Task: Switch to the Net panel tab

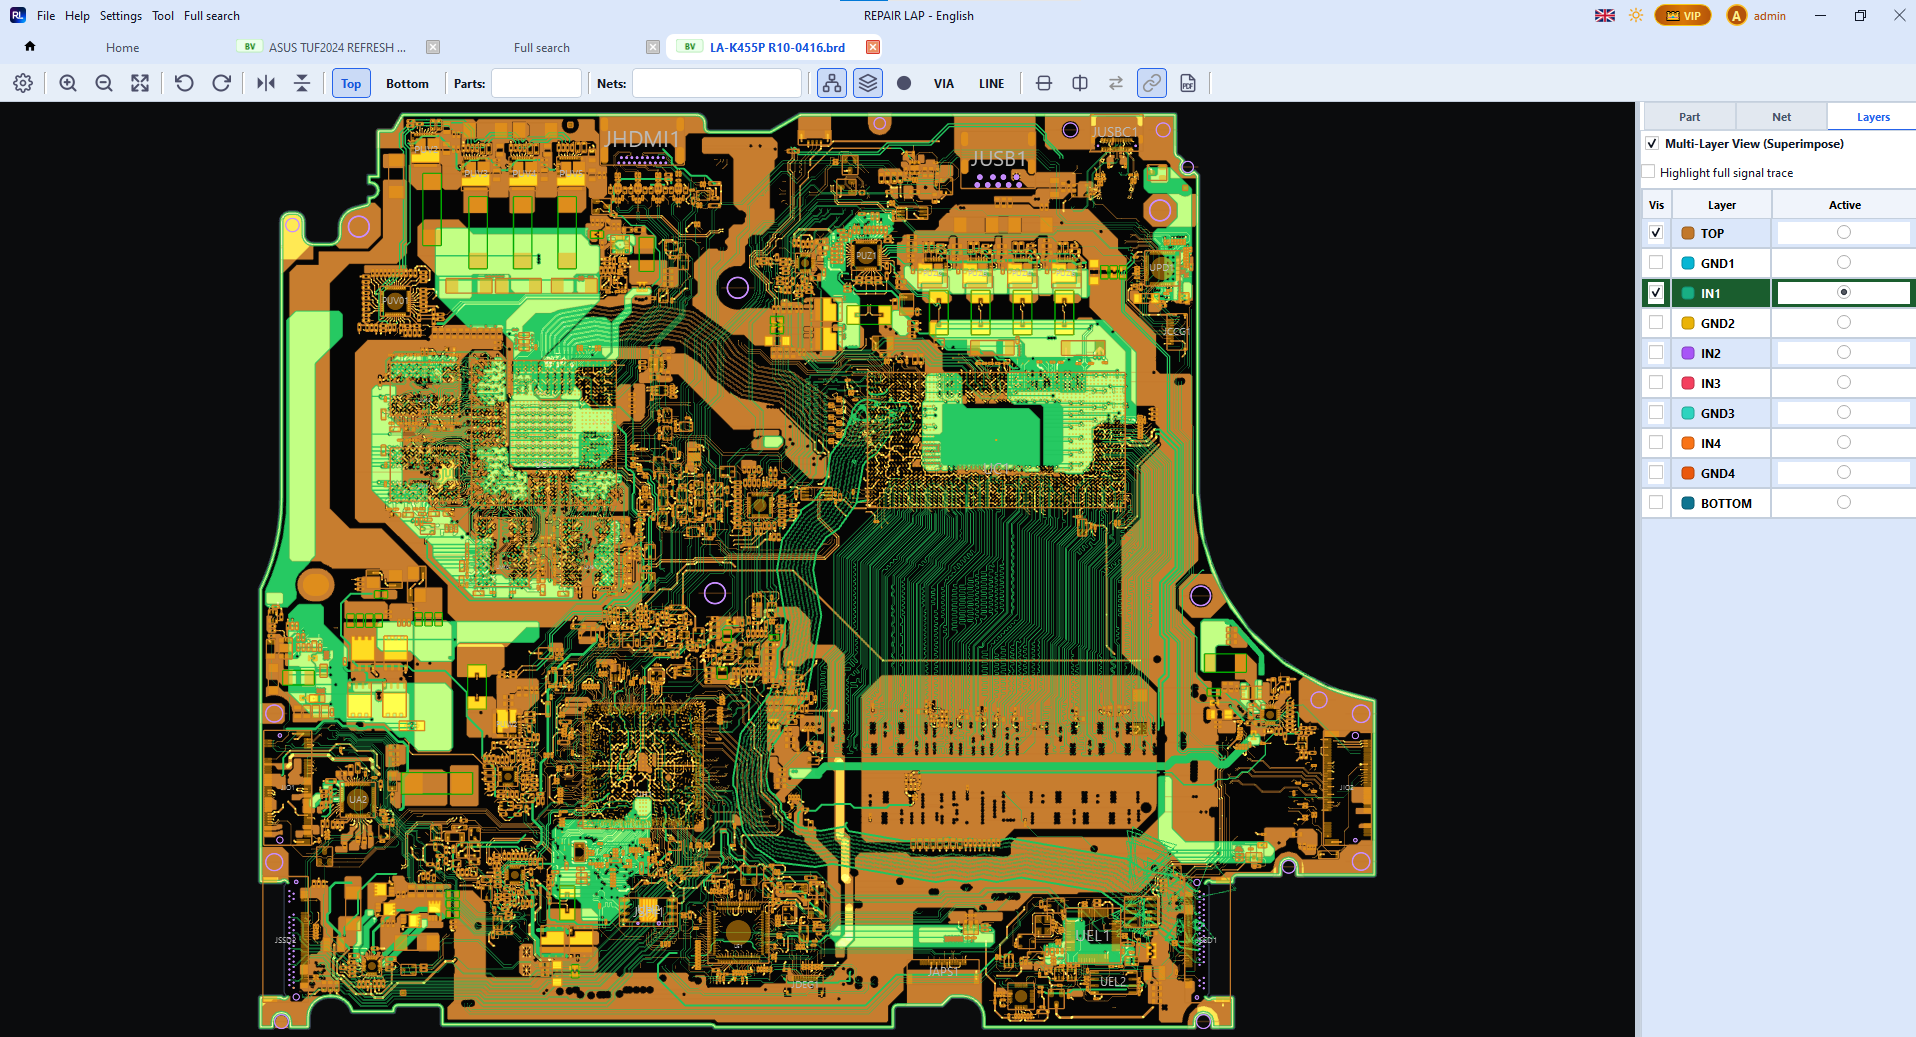Action: click(x=1781, y=117)
